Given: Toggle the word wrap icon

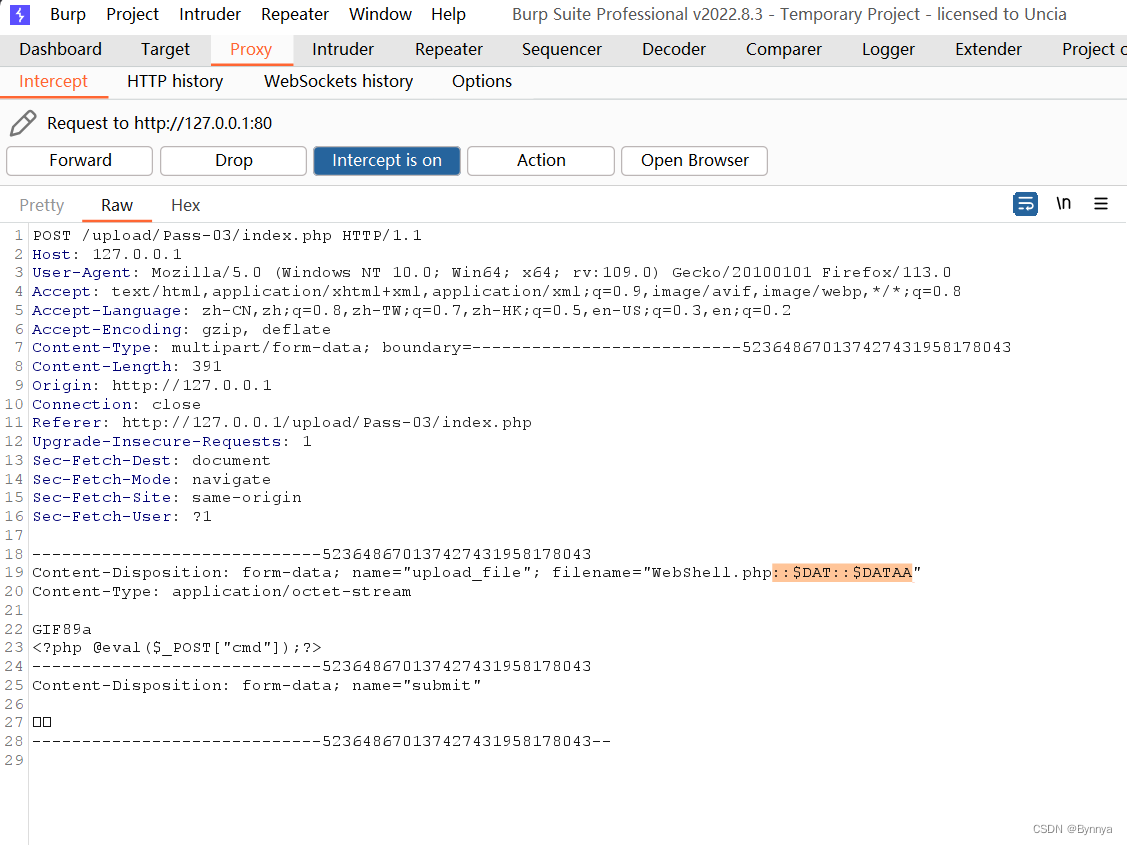Looking at the screenshot, I should pyautogui.click(x=1025, y=204).
